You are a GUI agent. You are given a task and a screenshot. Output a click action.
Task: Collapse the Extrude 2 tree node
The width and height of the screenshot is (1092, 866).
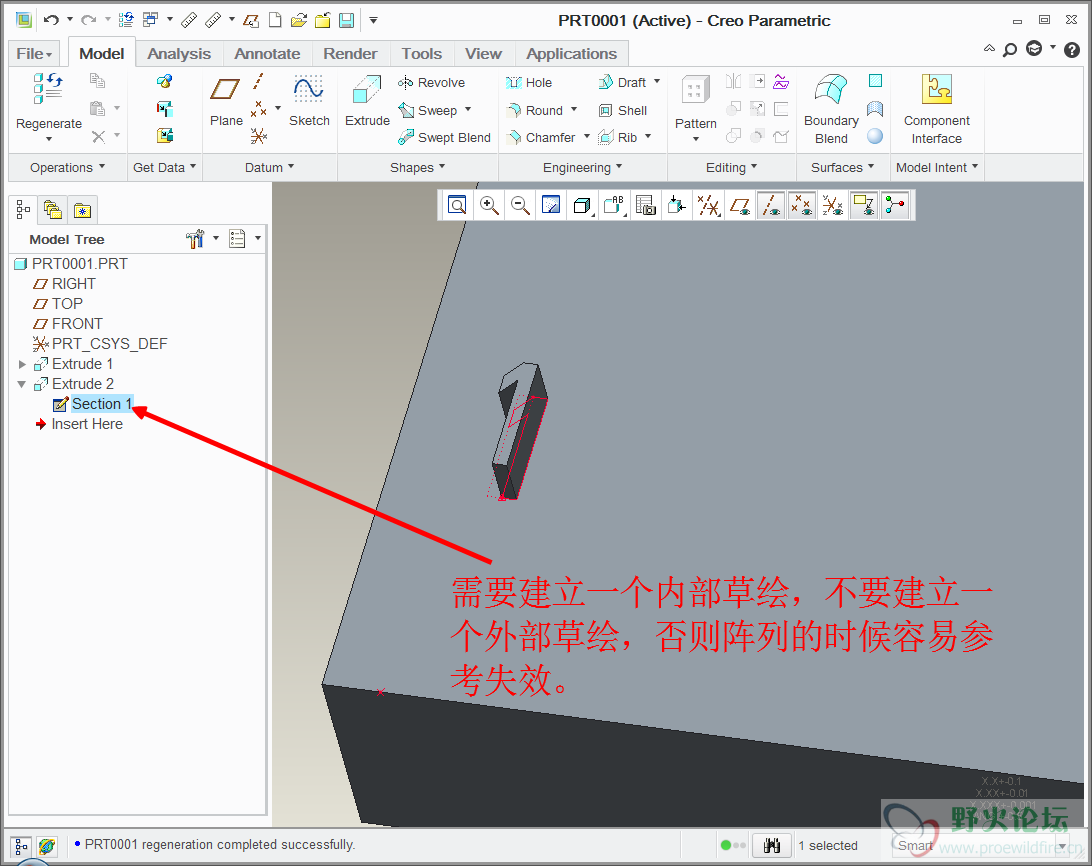point(22,384)
